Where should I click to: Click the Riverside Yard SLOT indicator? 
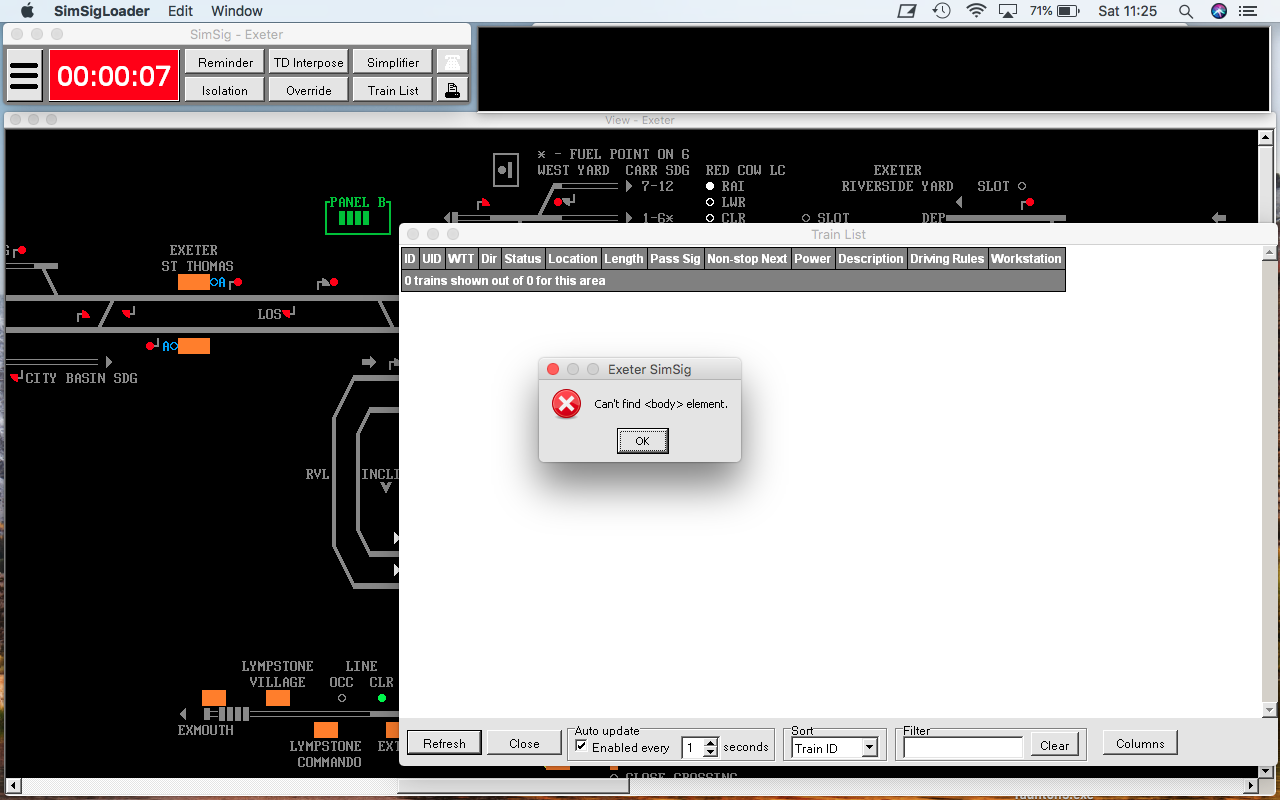1022,186
